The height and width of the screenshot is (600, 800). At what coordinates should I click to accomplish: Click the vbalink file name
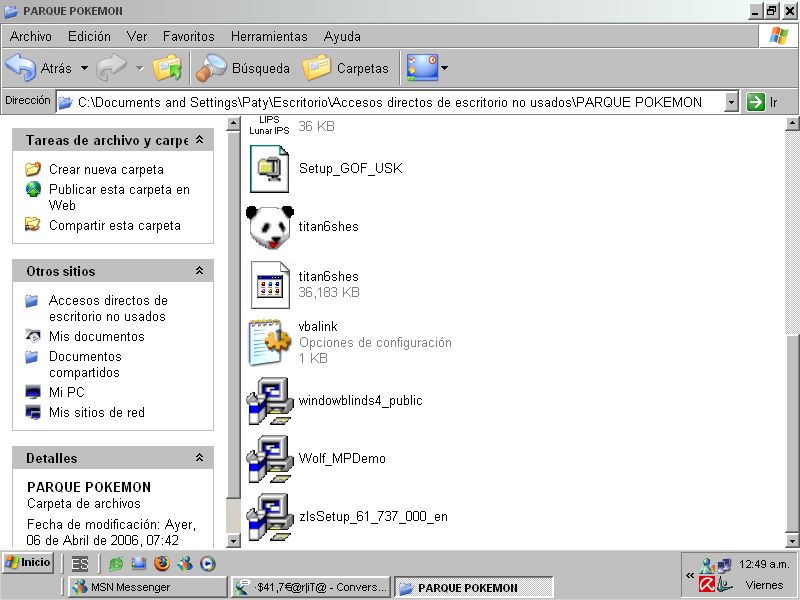pyautogui.click(x=318, y=327)
